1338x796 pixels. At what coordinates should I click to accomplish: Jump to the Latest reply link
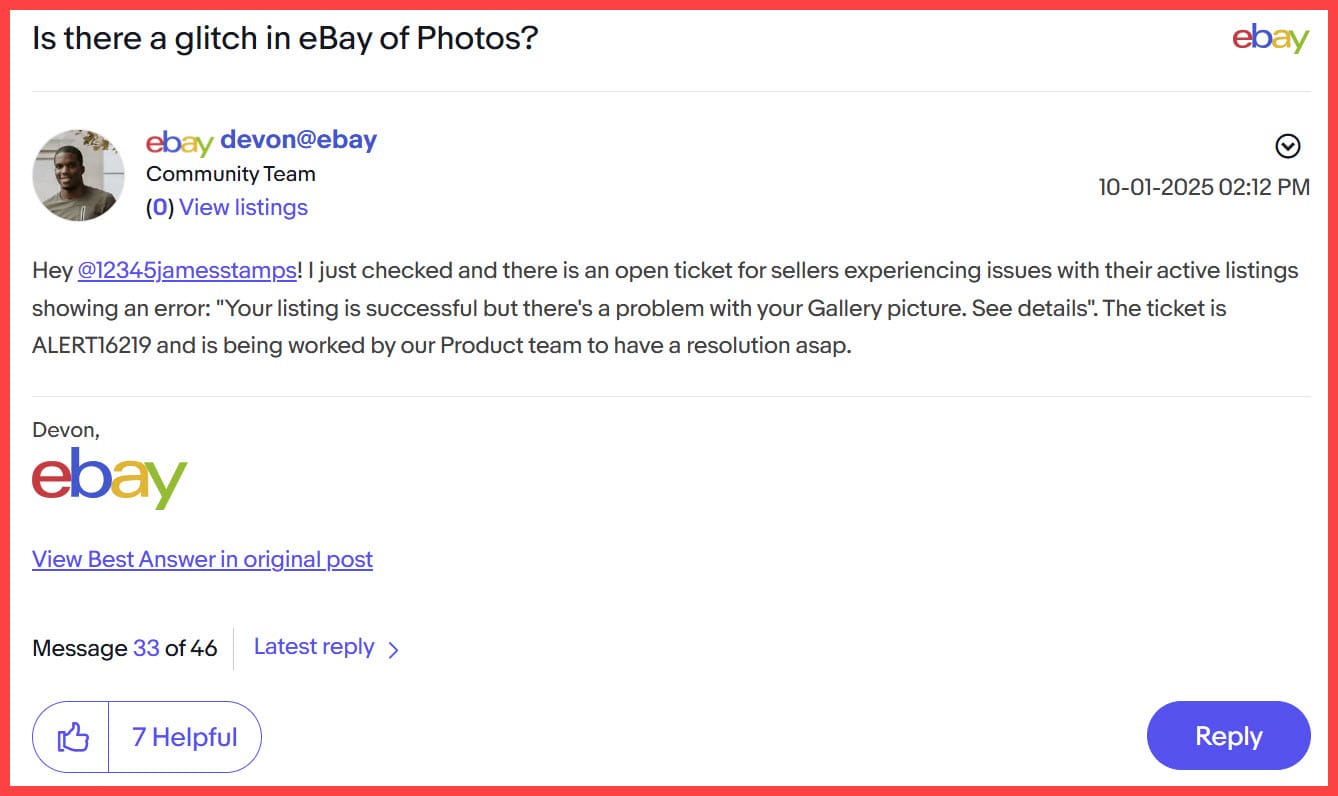(314, 647)
